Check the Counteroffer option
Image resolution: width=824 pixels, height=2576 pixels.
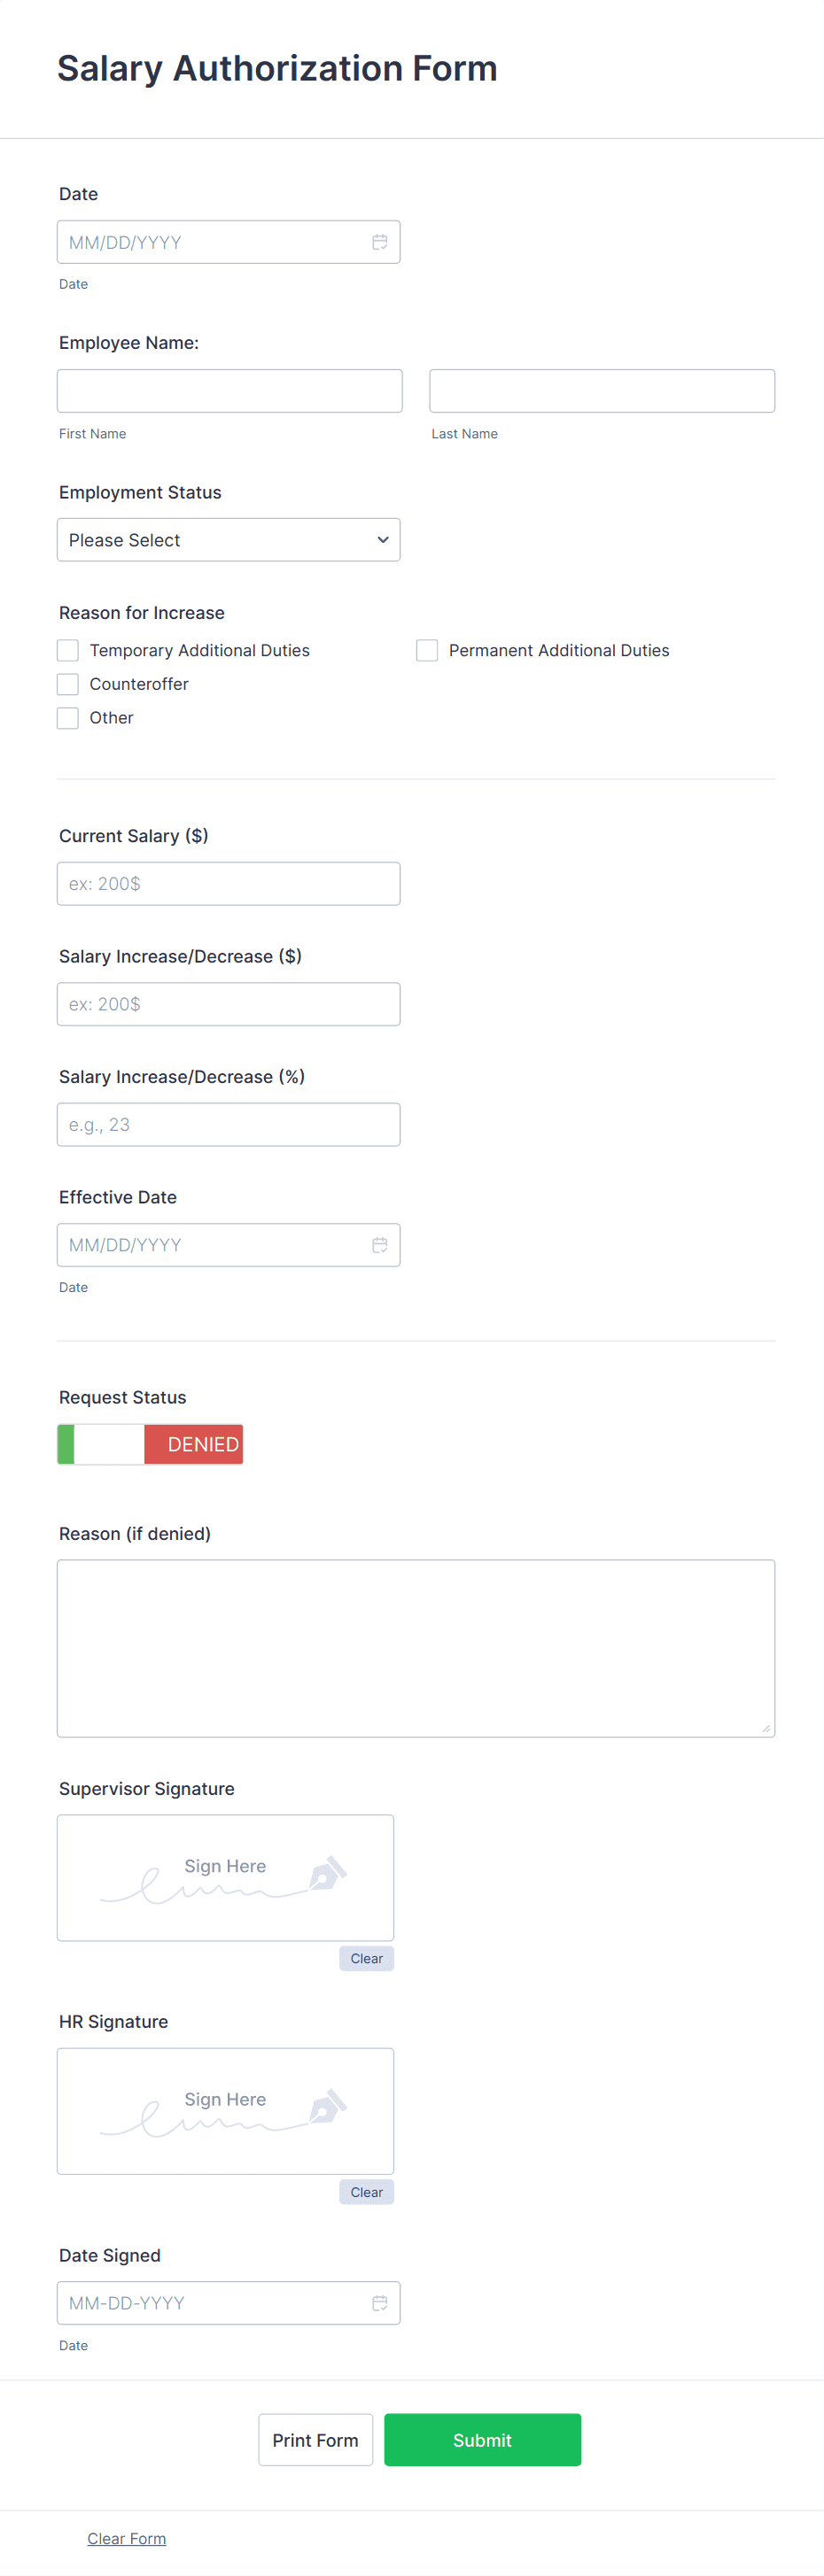[67, 684]
